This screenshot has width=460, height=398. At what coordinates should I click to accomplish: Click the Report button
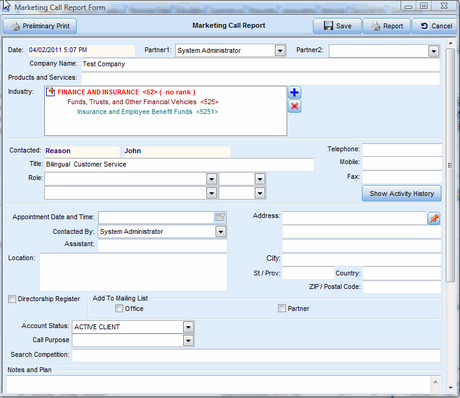pos(387,26)
